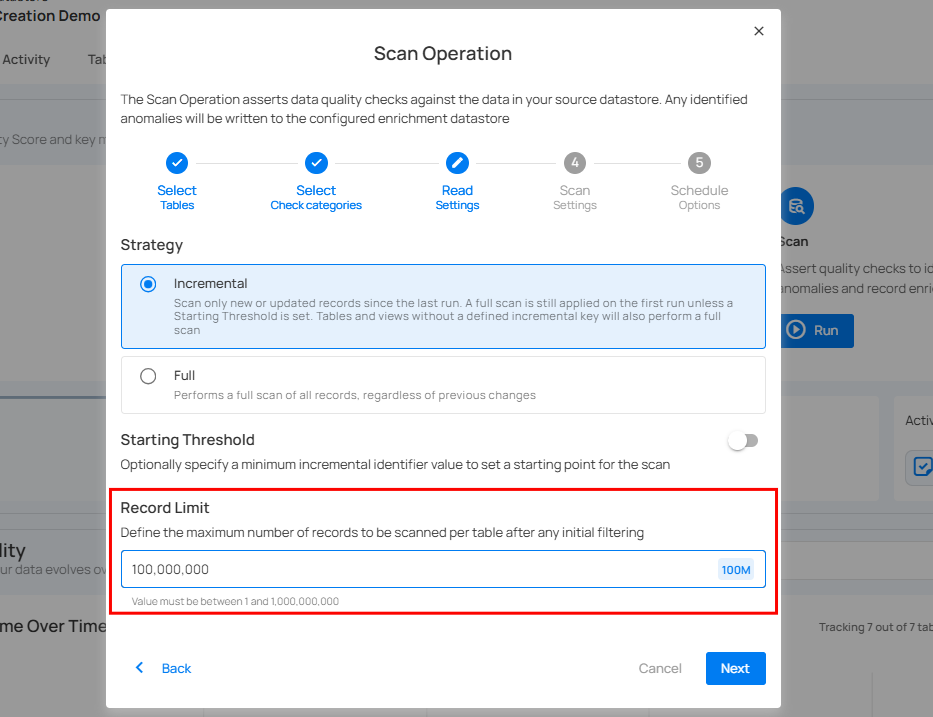933x717 pixels.
Task: Click the Read Settings pencil step icon
Action: click(x=457, y=163)
